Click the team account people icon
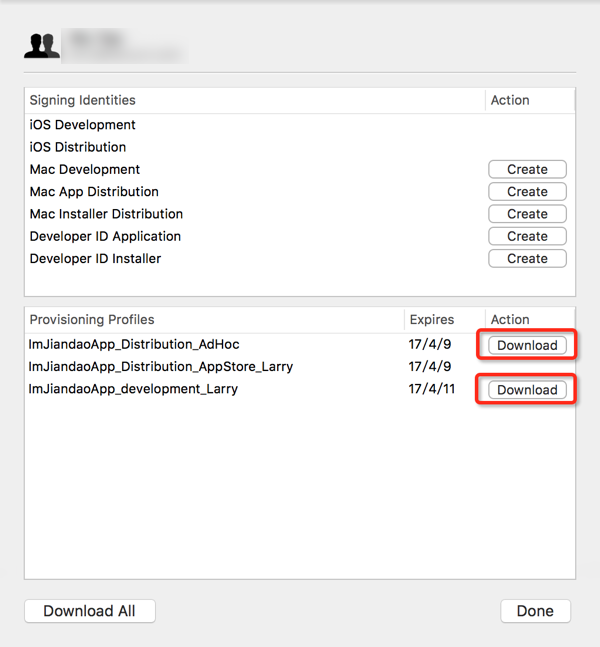This screenshot has height=647, width=600. click(42, 45)
